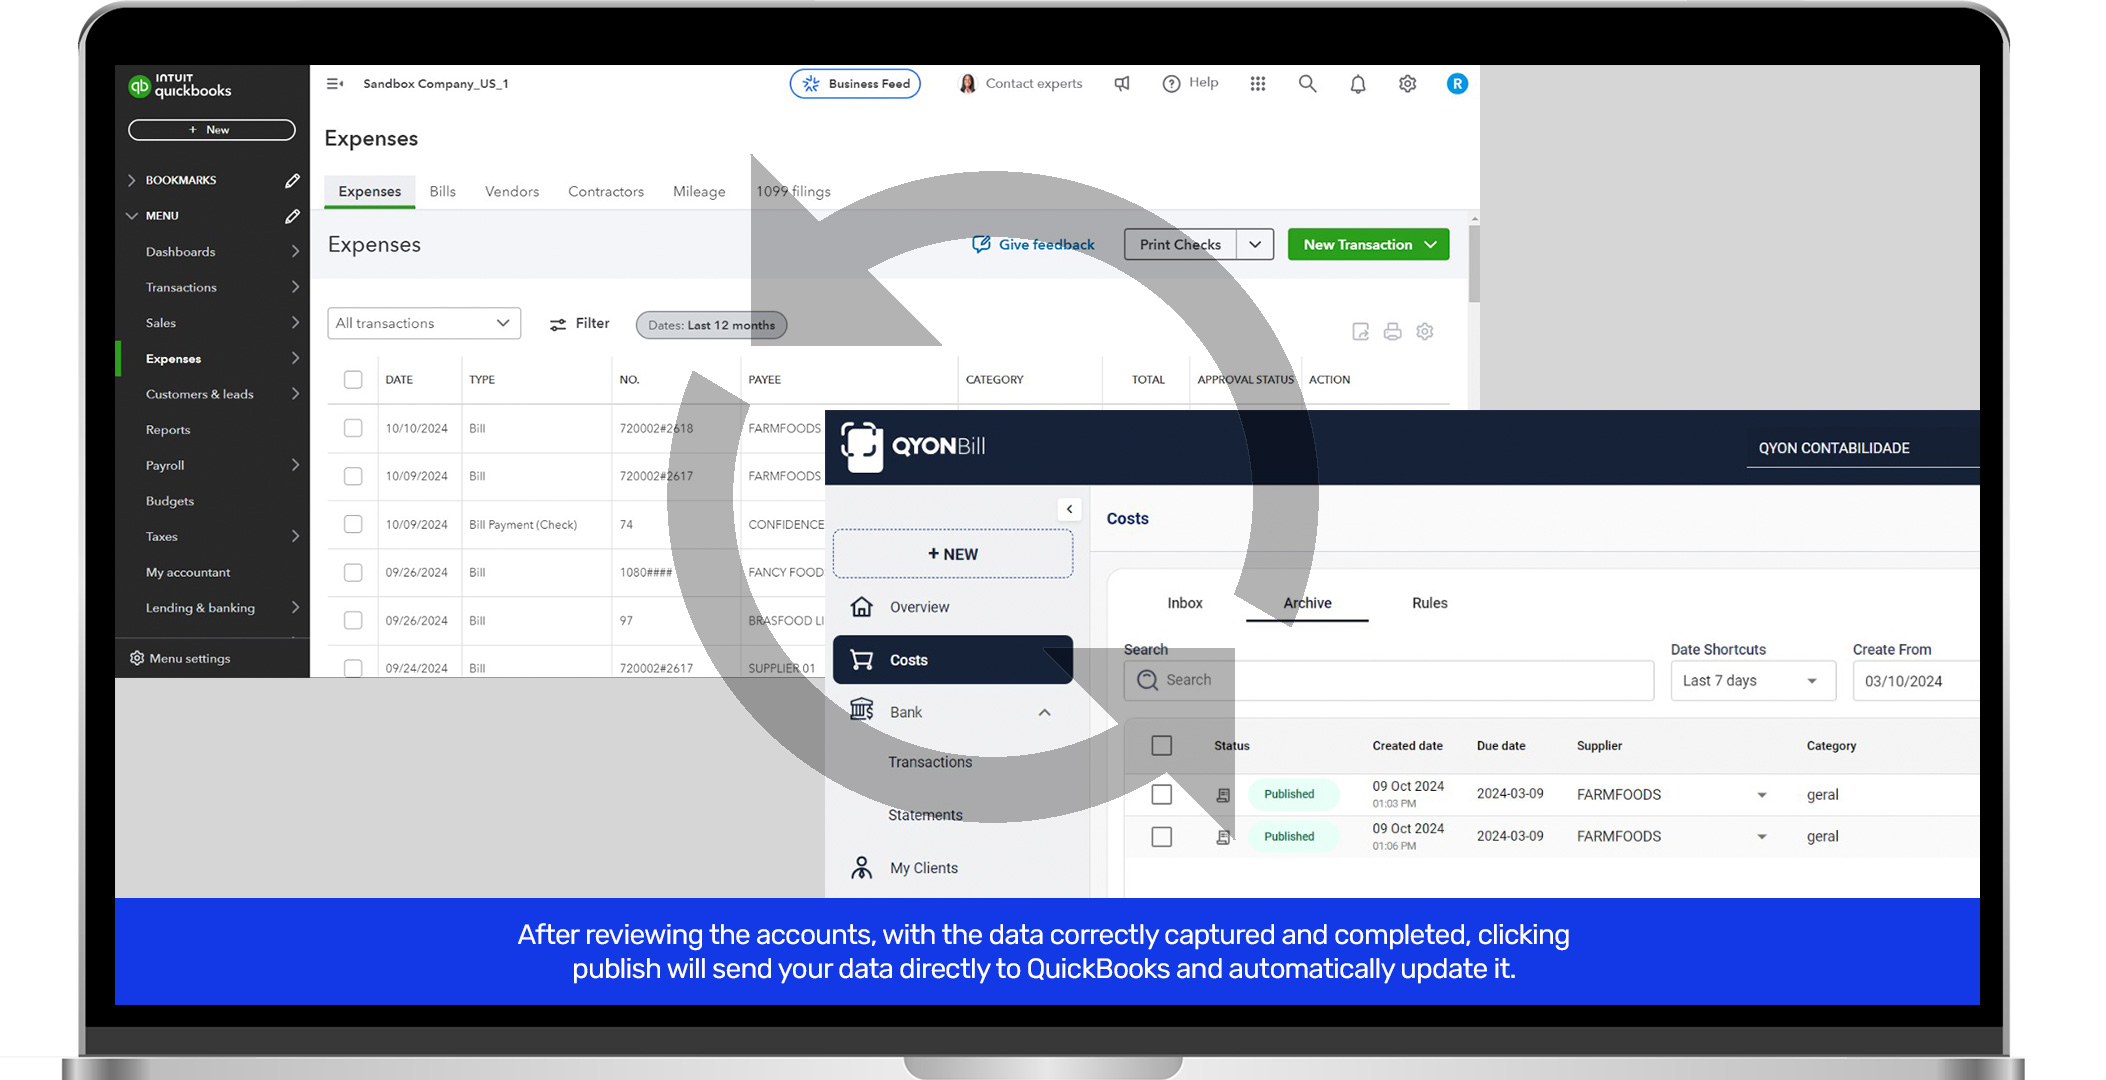Click the megaphone announcements icon
This screenshot has height=1080, width=2106.
1122,84
